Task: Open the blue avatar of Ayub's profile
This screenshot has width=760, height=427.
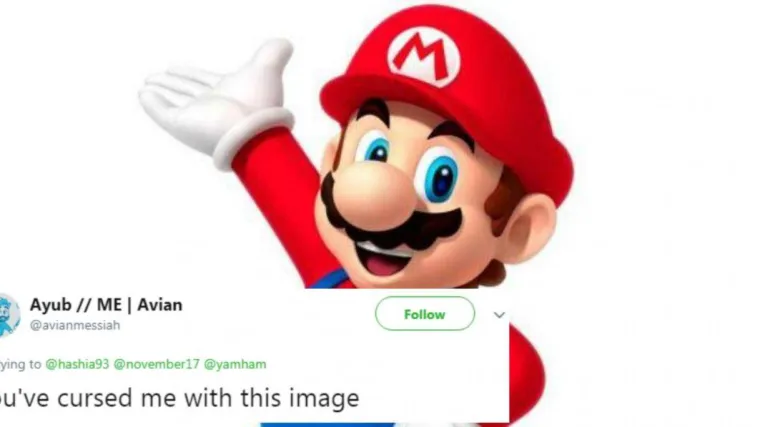Action: 9,316
